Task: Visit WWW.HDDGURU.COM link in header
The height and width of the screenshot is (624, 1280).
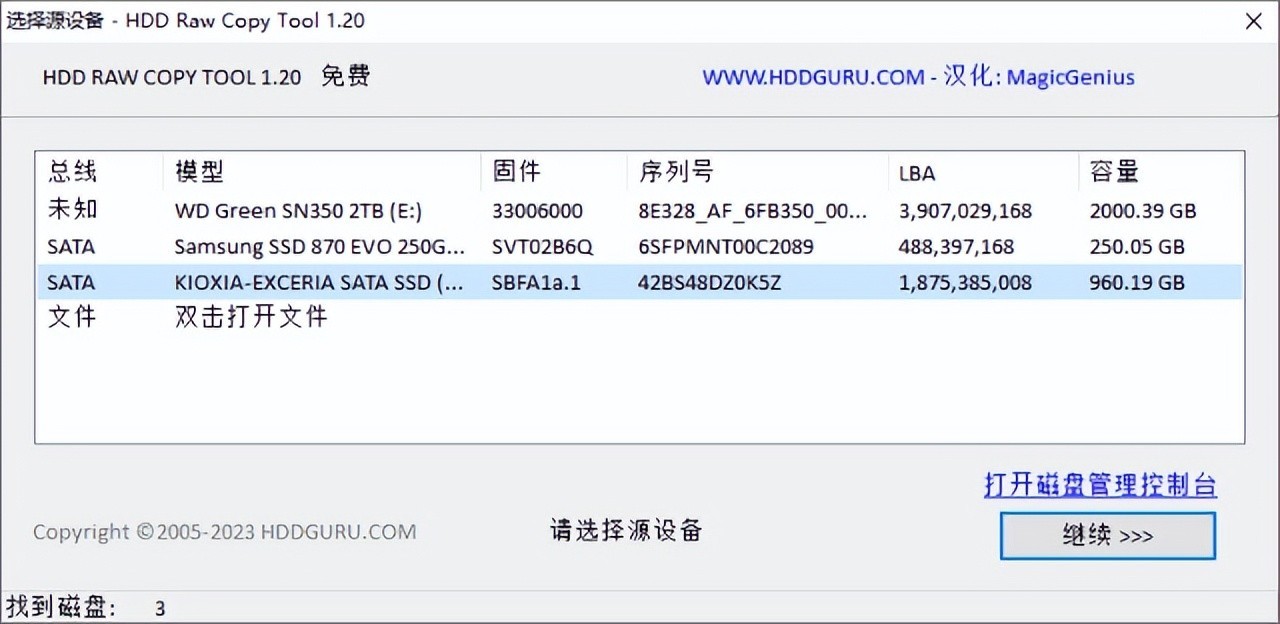Action: [x=813, y=77]
